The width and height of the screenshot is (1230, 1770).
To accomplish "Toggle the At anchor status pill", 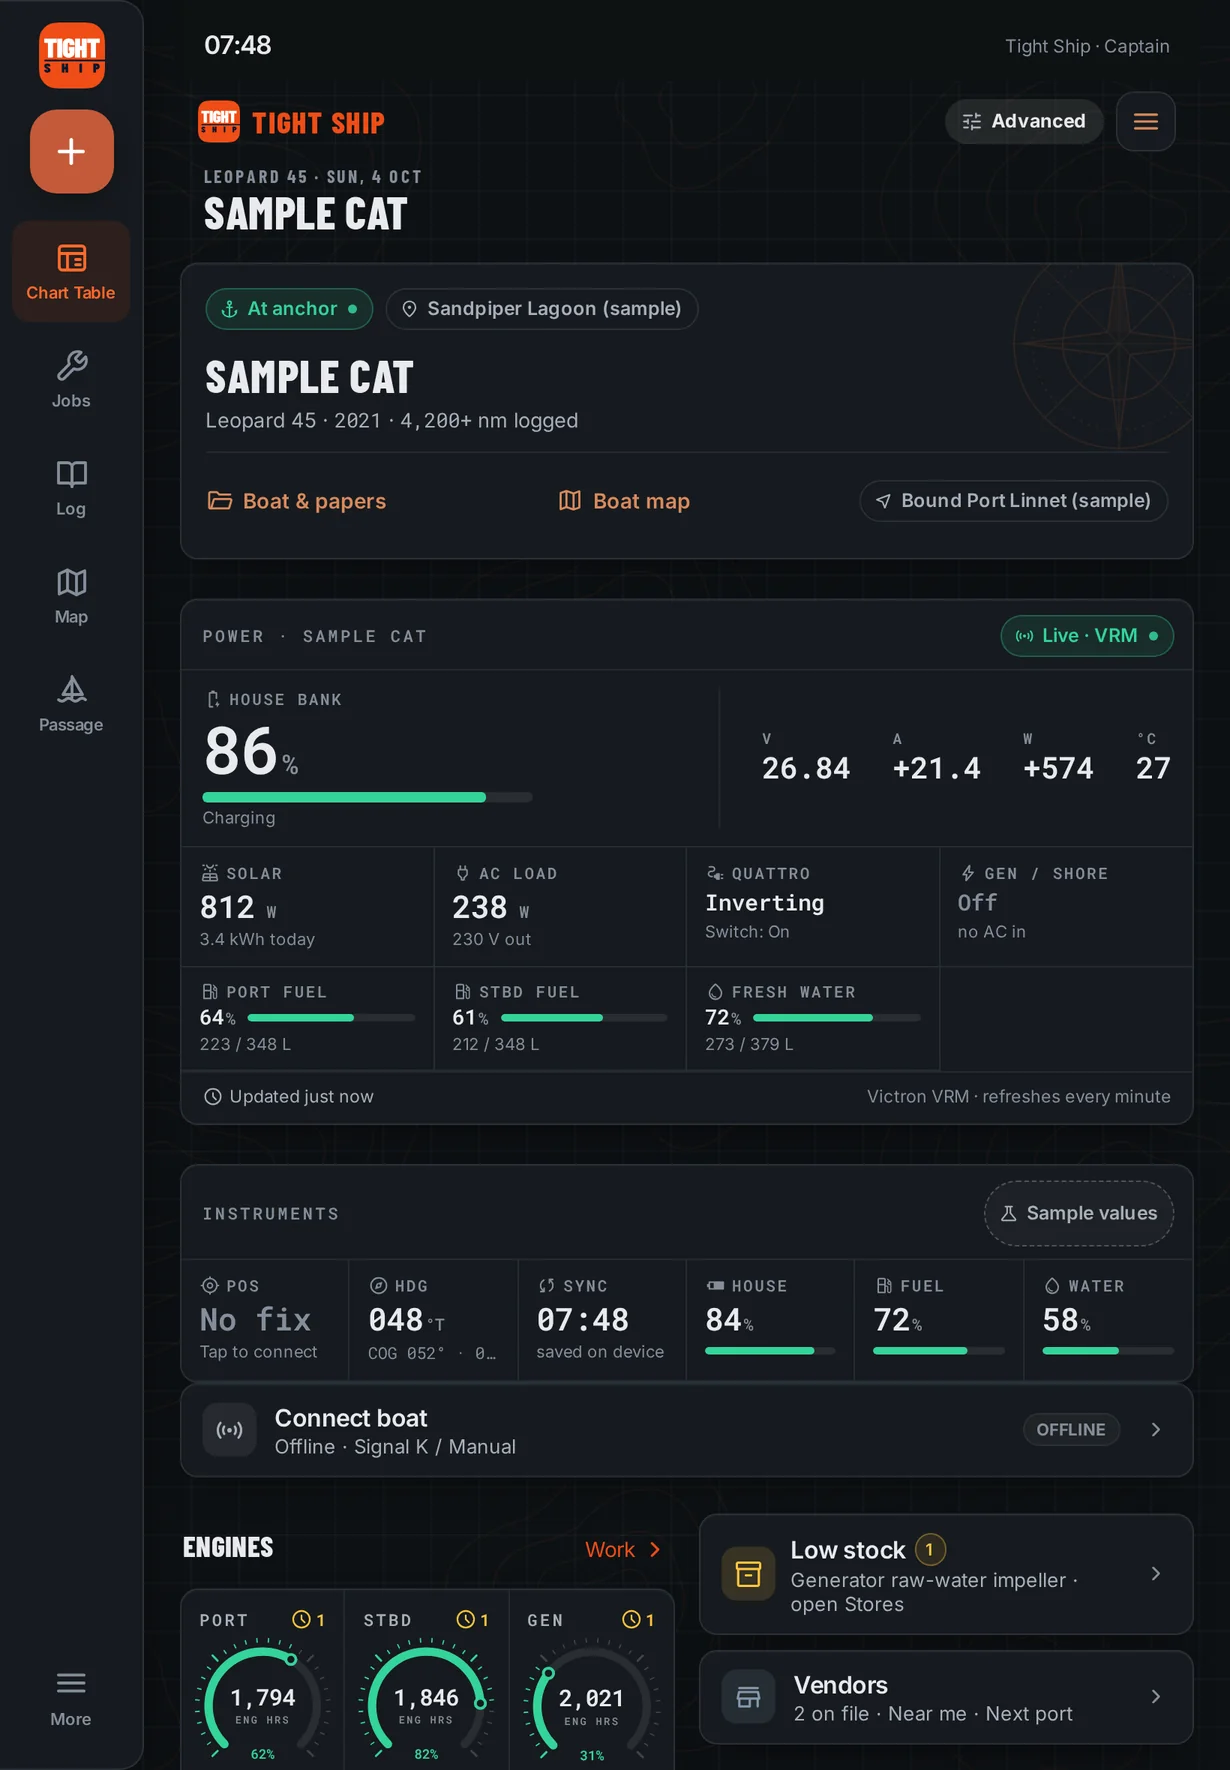I will 289,309.
